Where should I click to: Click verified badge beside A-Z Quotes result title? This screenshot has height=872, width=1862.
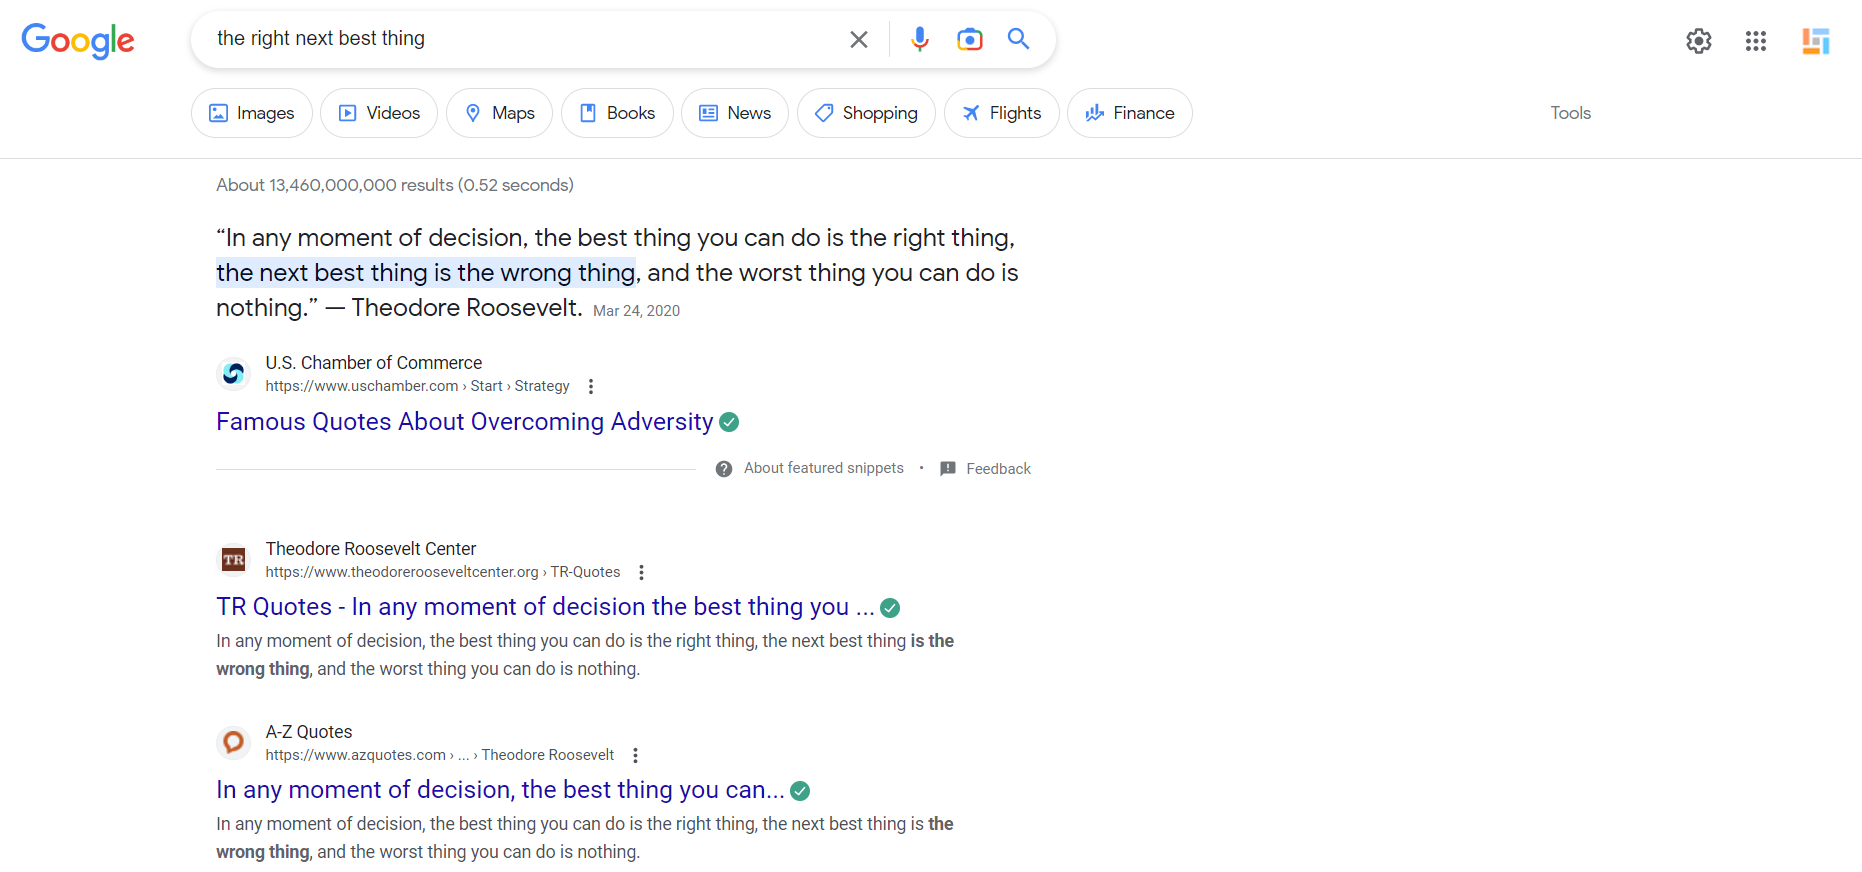click(800, 791)
